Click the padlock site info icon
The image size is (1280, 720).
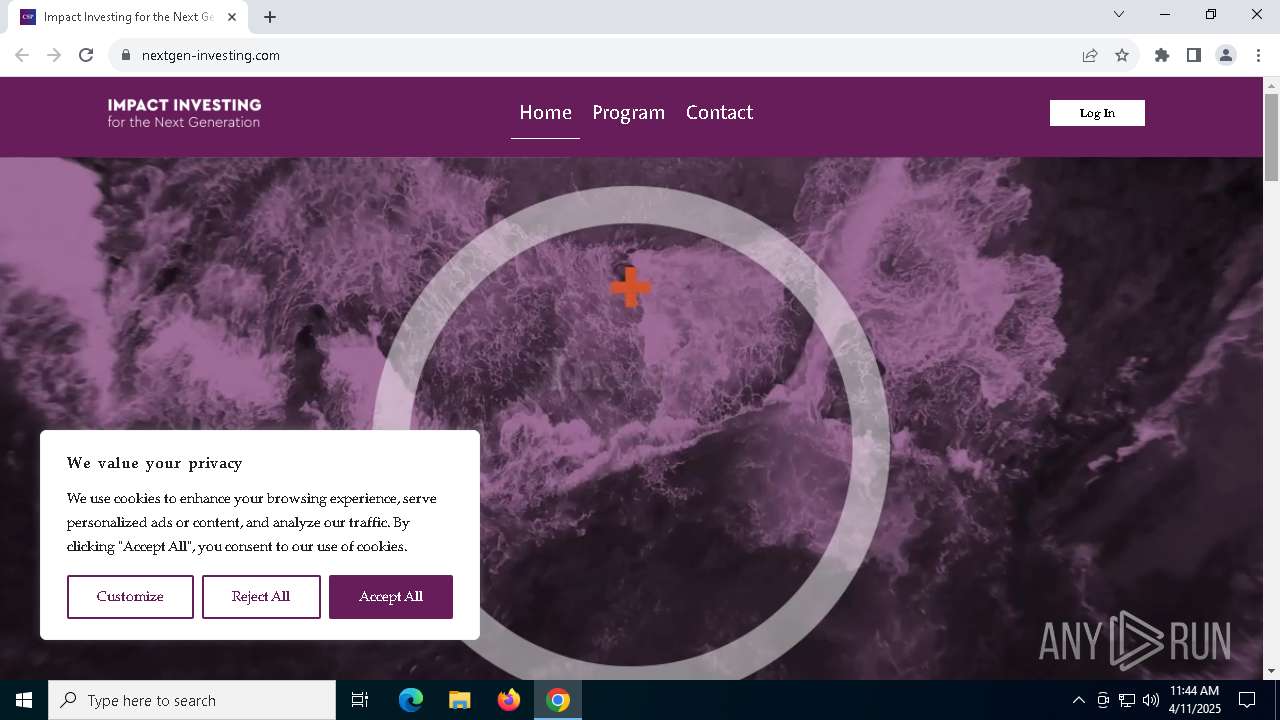pyautogui.click(x=126, y=56)
